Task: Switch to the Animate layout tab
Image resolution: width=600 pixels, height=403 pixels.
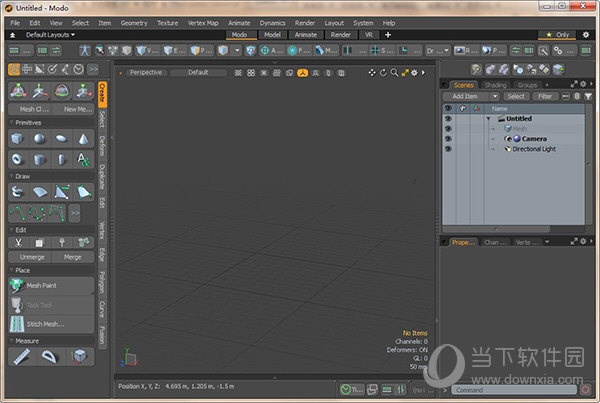Action: click(x=306, y=35)
